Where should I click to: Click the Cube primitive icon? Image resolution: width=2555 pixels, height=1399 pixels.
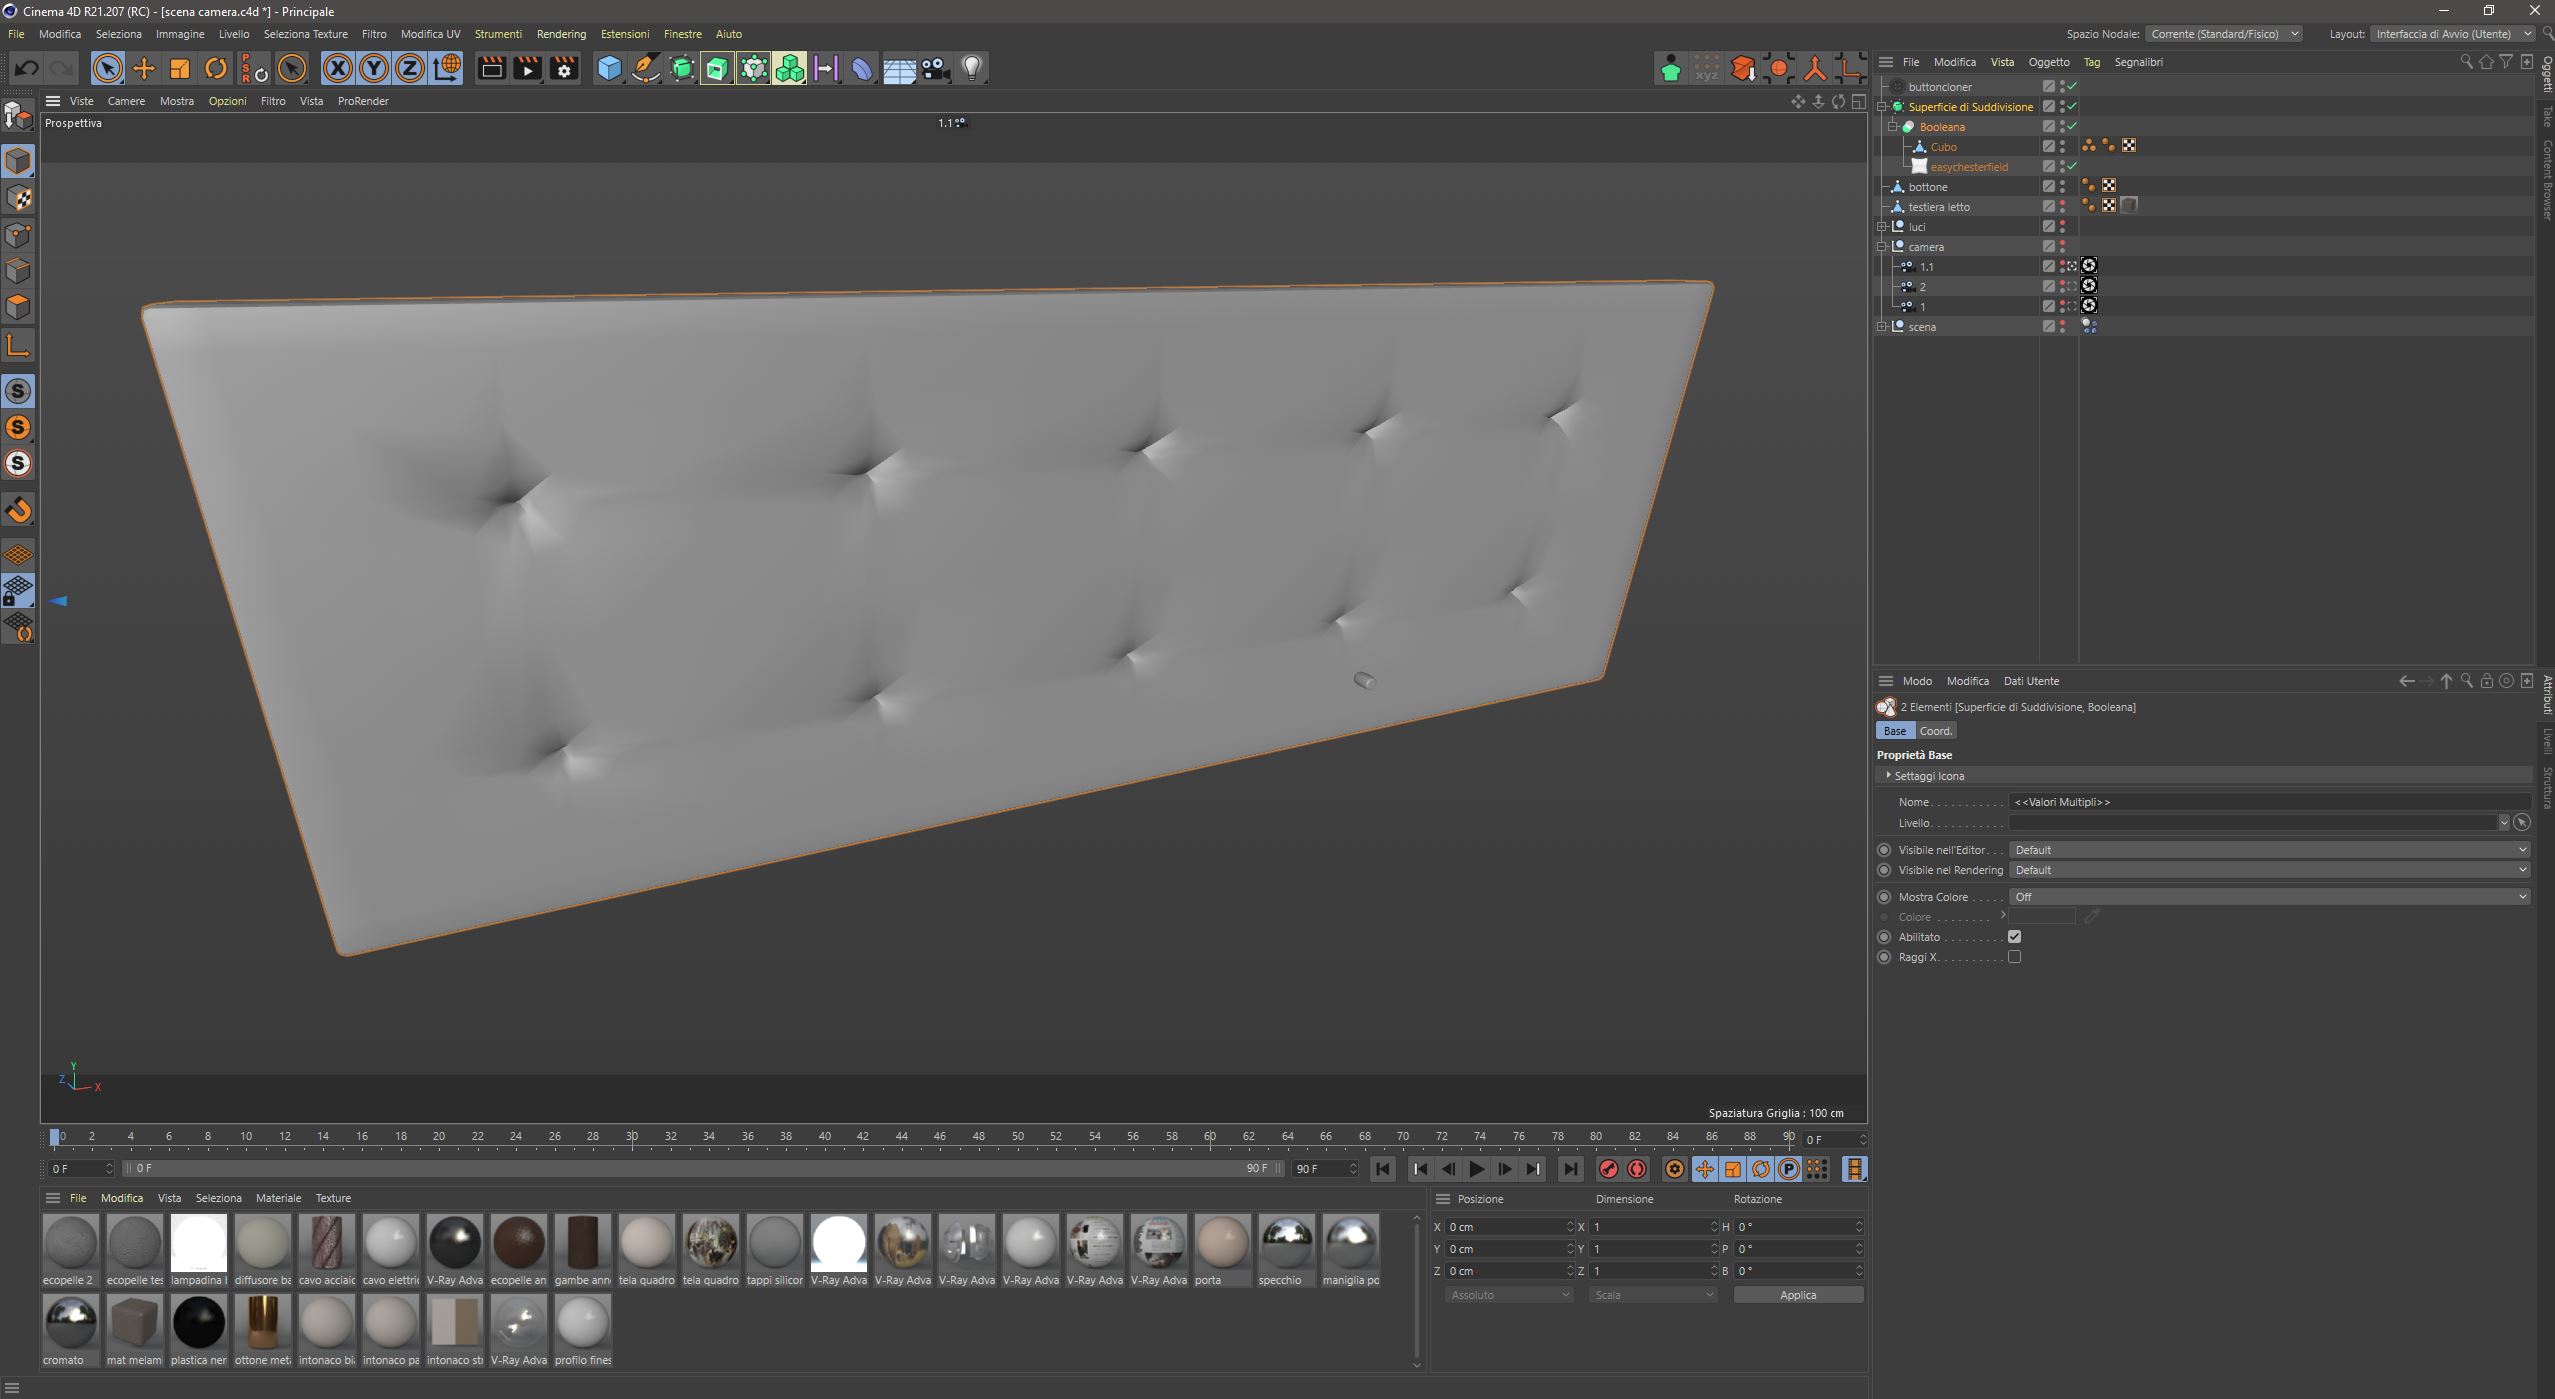click(x=609, y=68)
